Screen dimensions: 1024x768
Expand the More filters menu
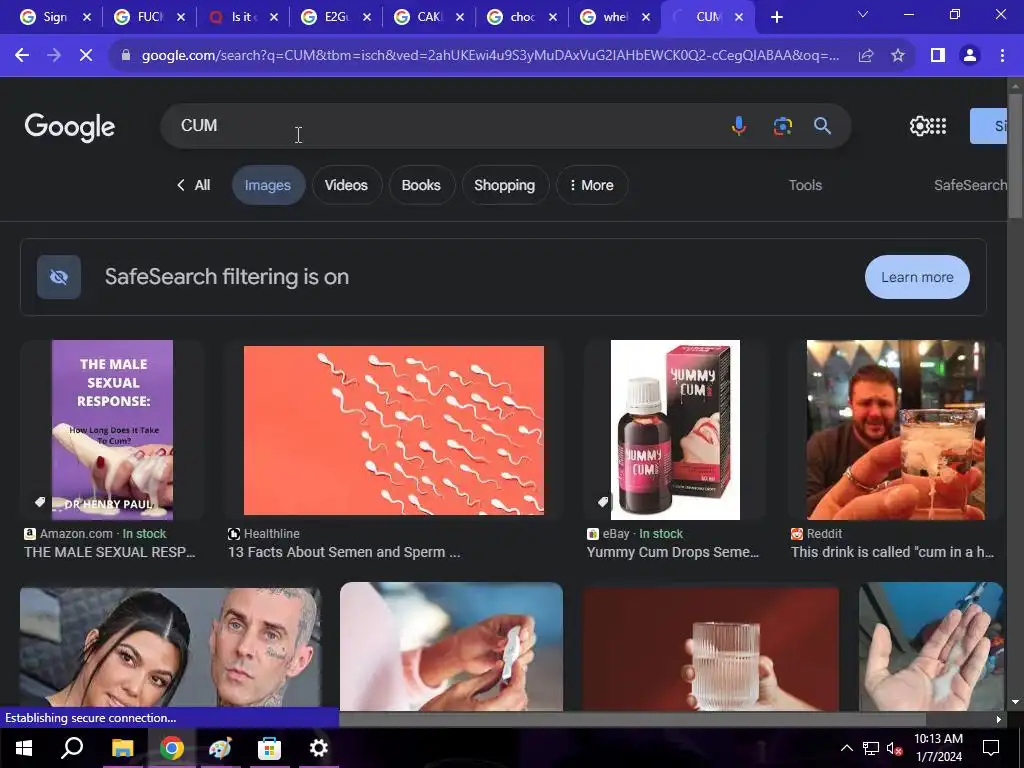click(x=592, y=185)
